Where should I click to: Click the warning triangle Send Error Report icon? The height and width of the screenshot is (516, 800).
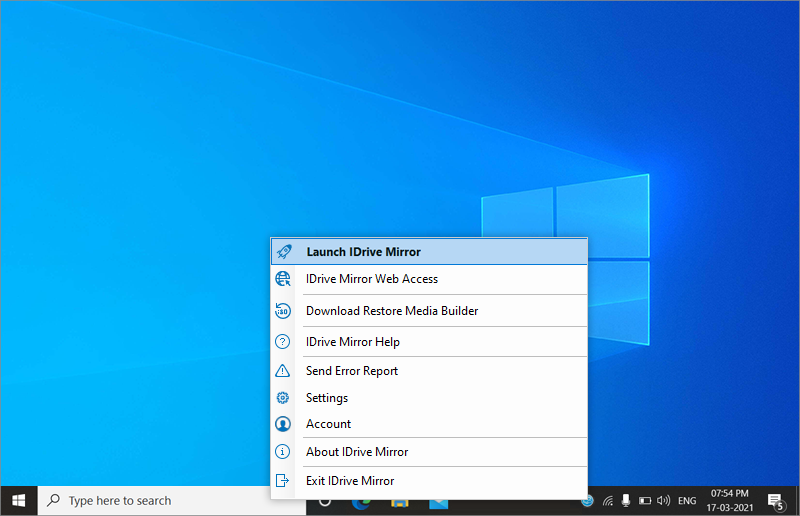[x=283, y=371]
